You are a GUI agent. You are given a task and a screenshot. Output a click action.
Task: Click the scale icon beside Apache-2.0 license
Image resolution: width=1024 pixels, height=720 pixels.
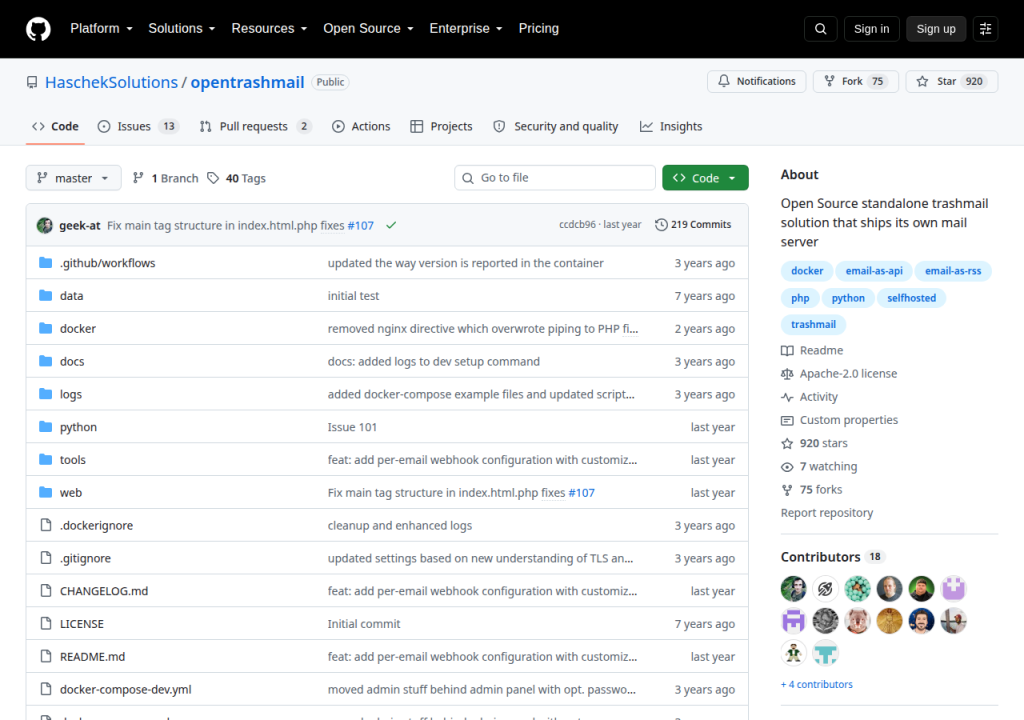tap(788, 374)
